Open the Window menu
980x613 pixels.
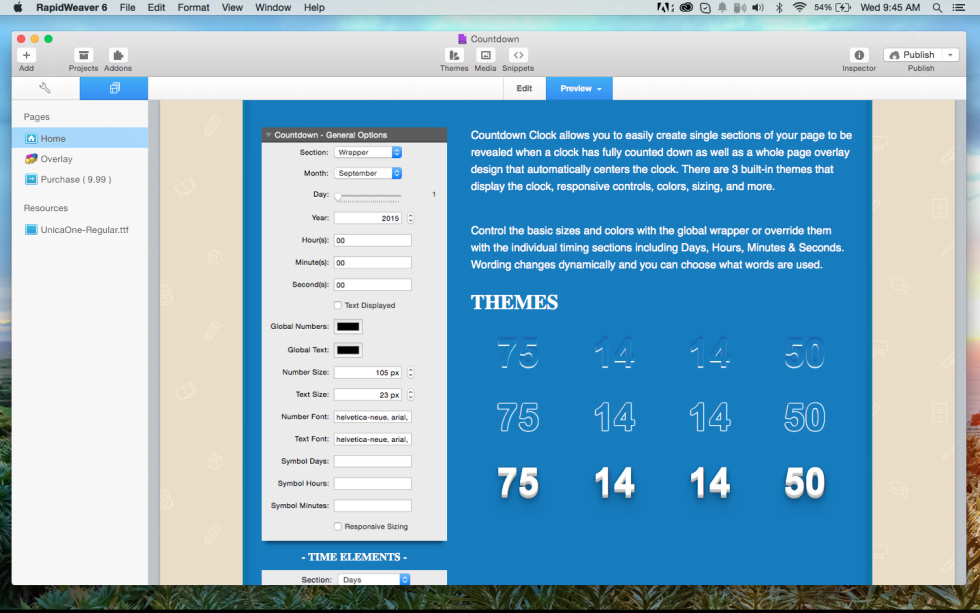272,7
